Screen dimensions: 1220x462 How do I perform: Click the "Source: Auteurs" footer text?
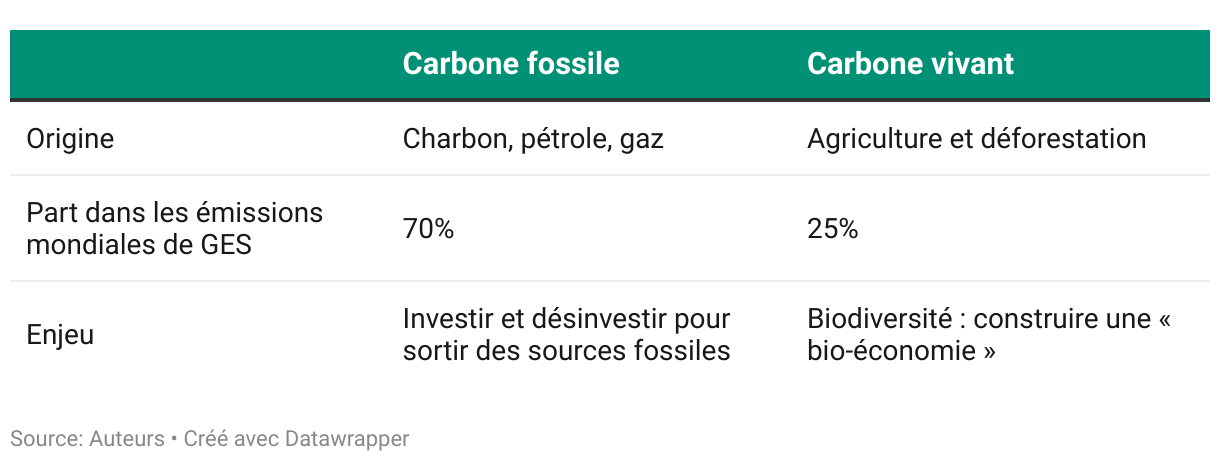pyautogui.click(x=86, y=438)
